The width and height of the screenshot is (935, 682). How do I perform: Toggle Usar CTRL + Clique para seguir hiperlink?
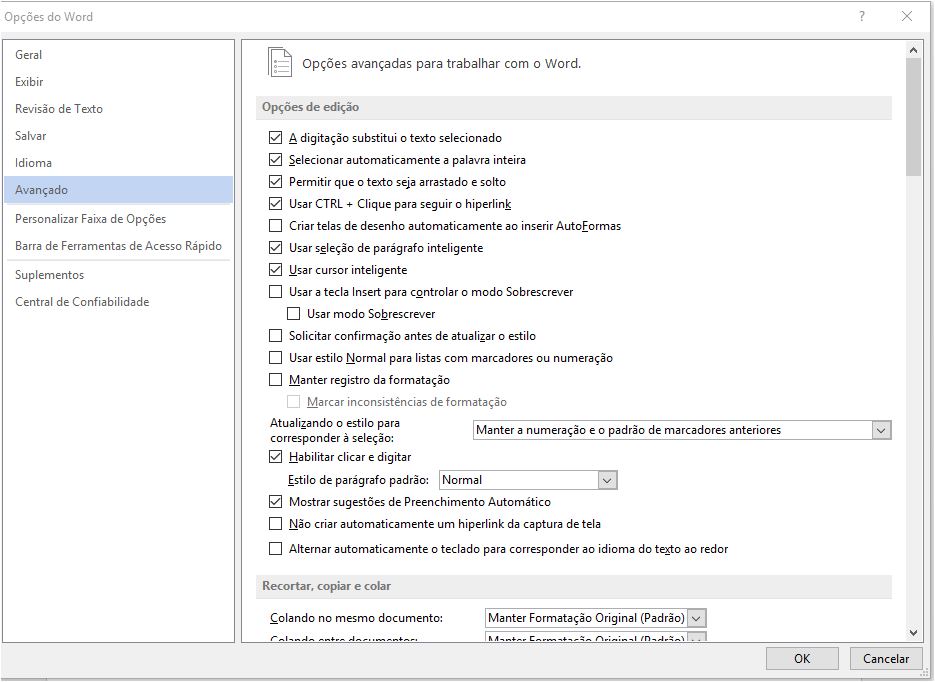(275, 204)
